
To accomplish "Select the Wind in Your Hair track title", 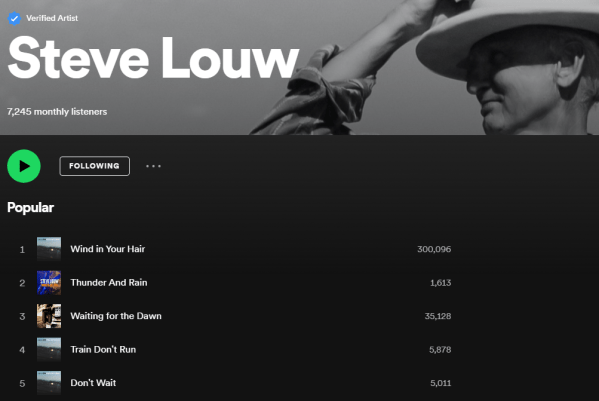I will coord(108,249).
